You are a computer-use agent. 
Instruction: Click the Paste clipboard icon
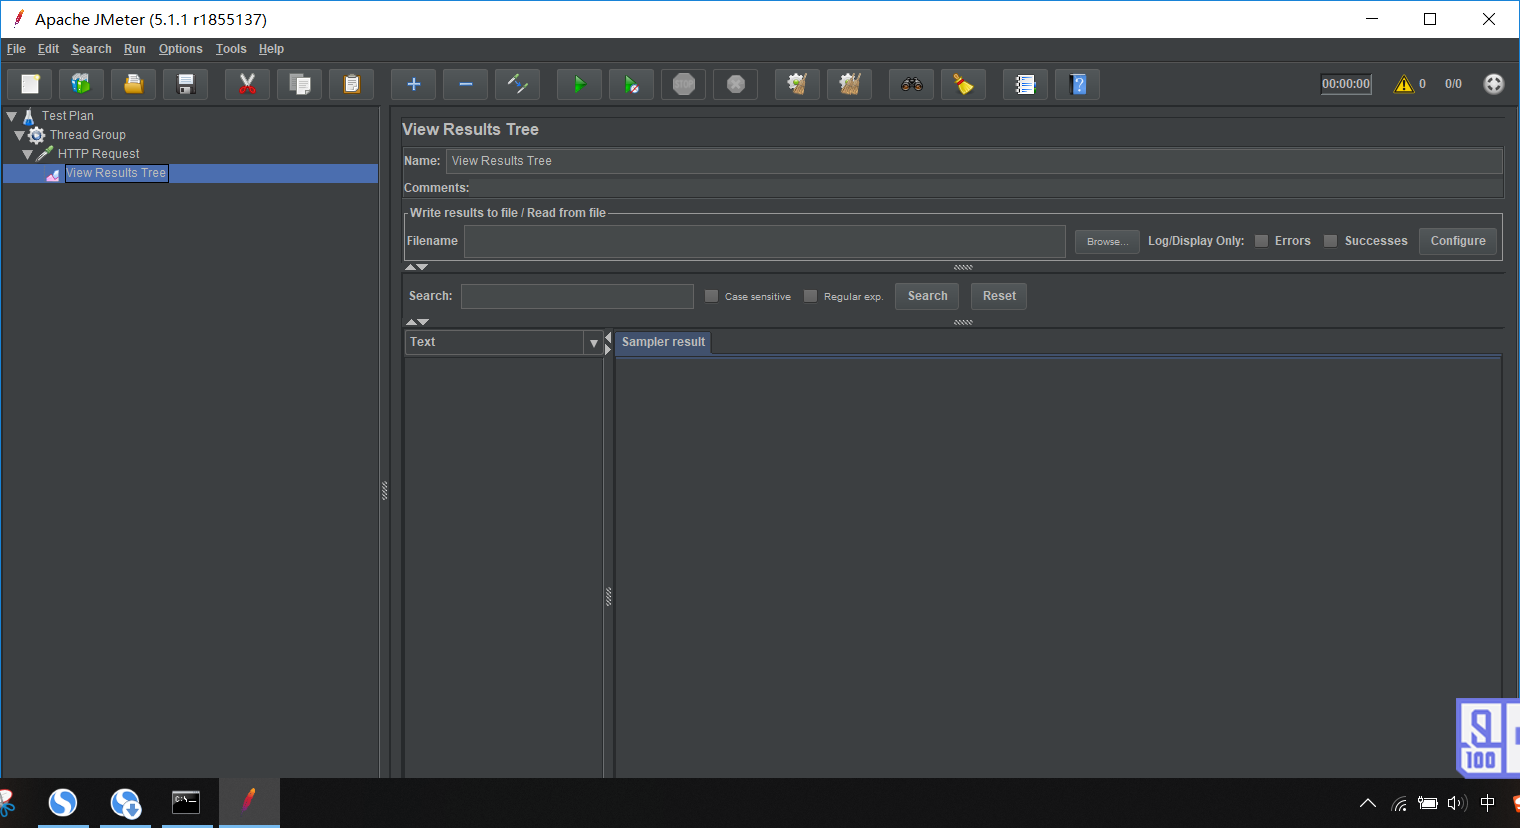point(351,85)
